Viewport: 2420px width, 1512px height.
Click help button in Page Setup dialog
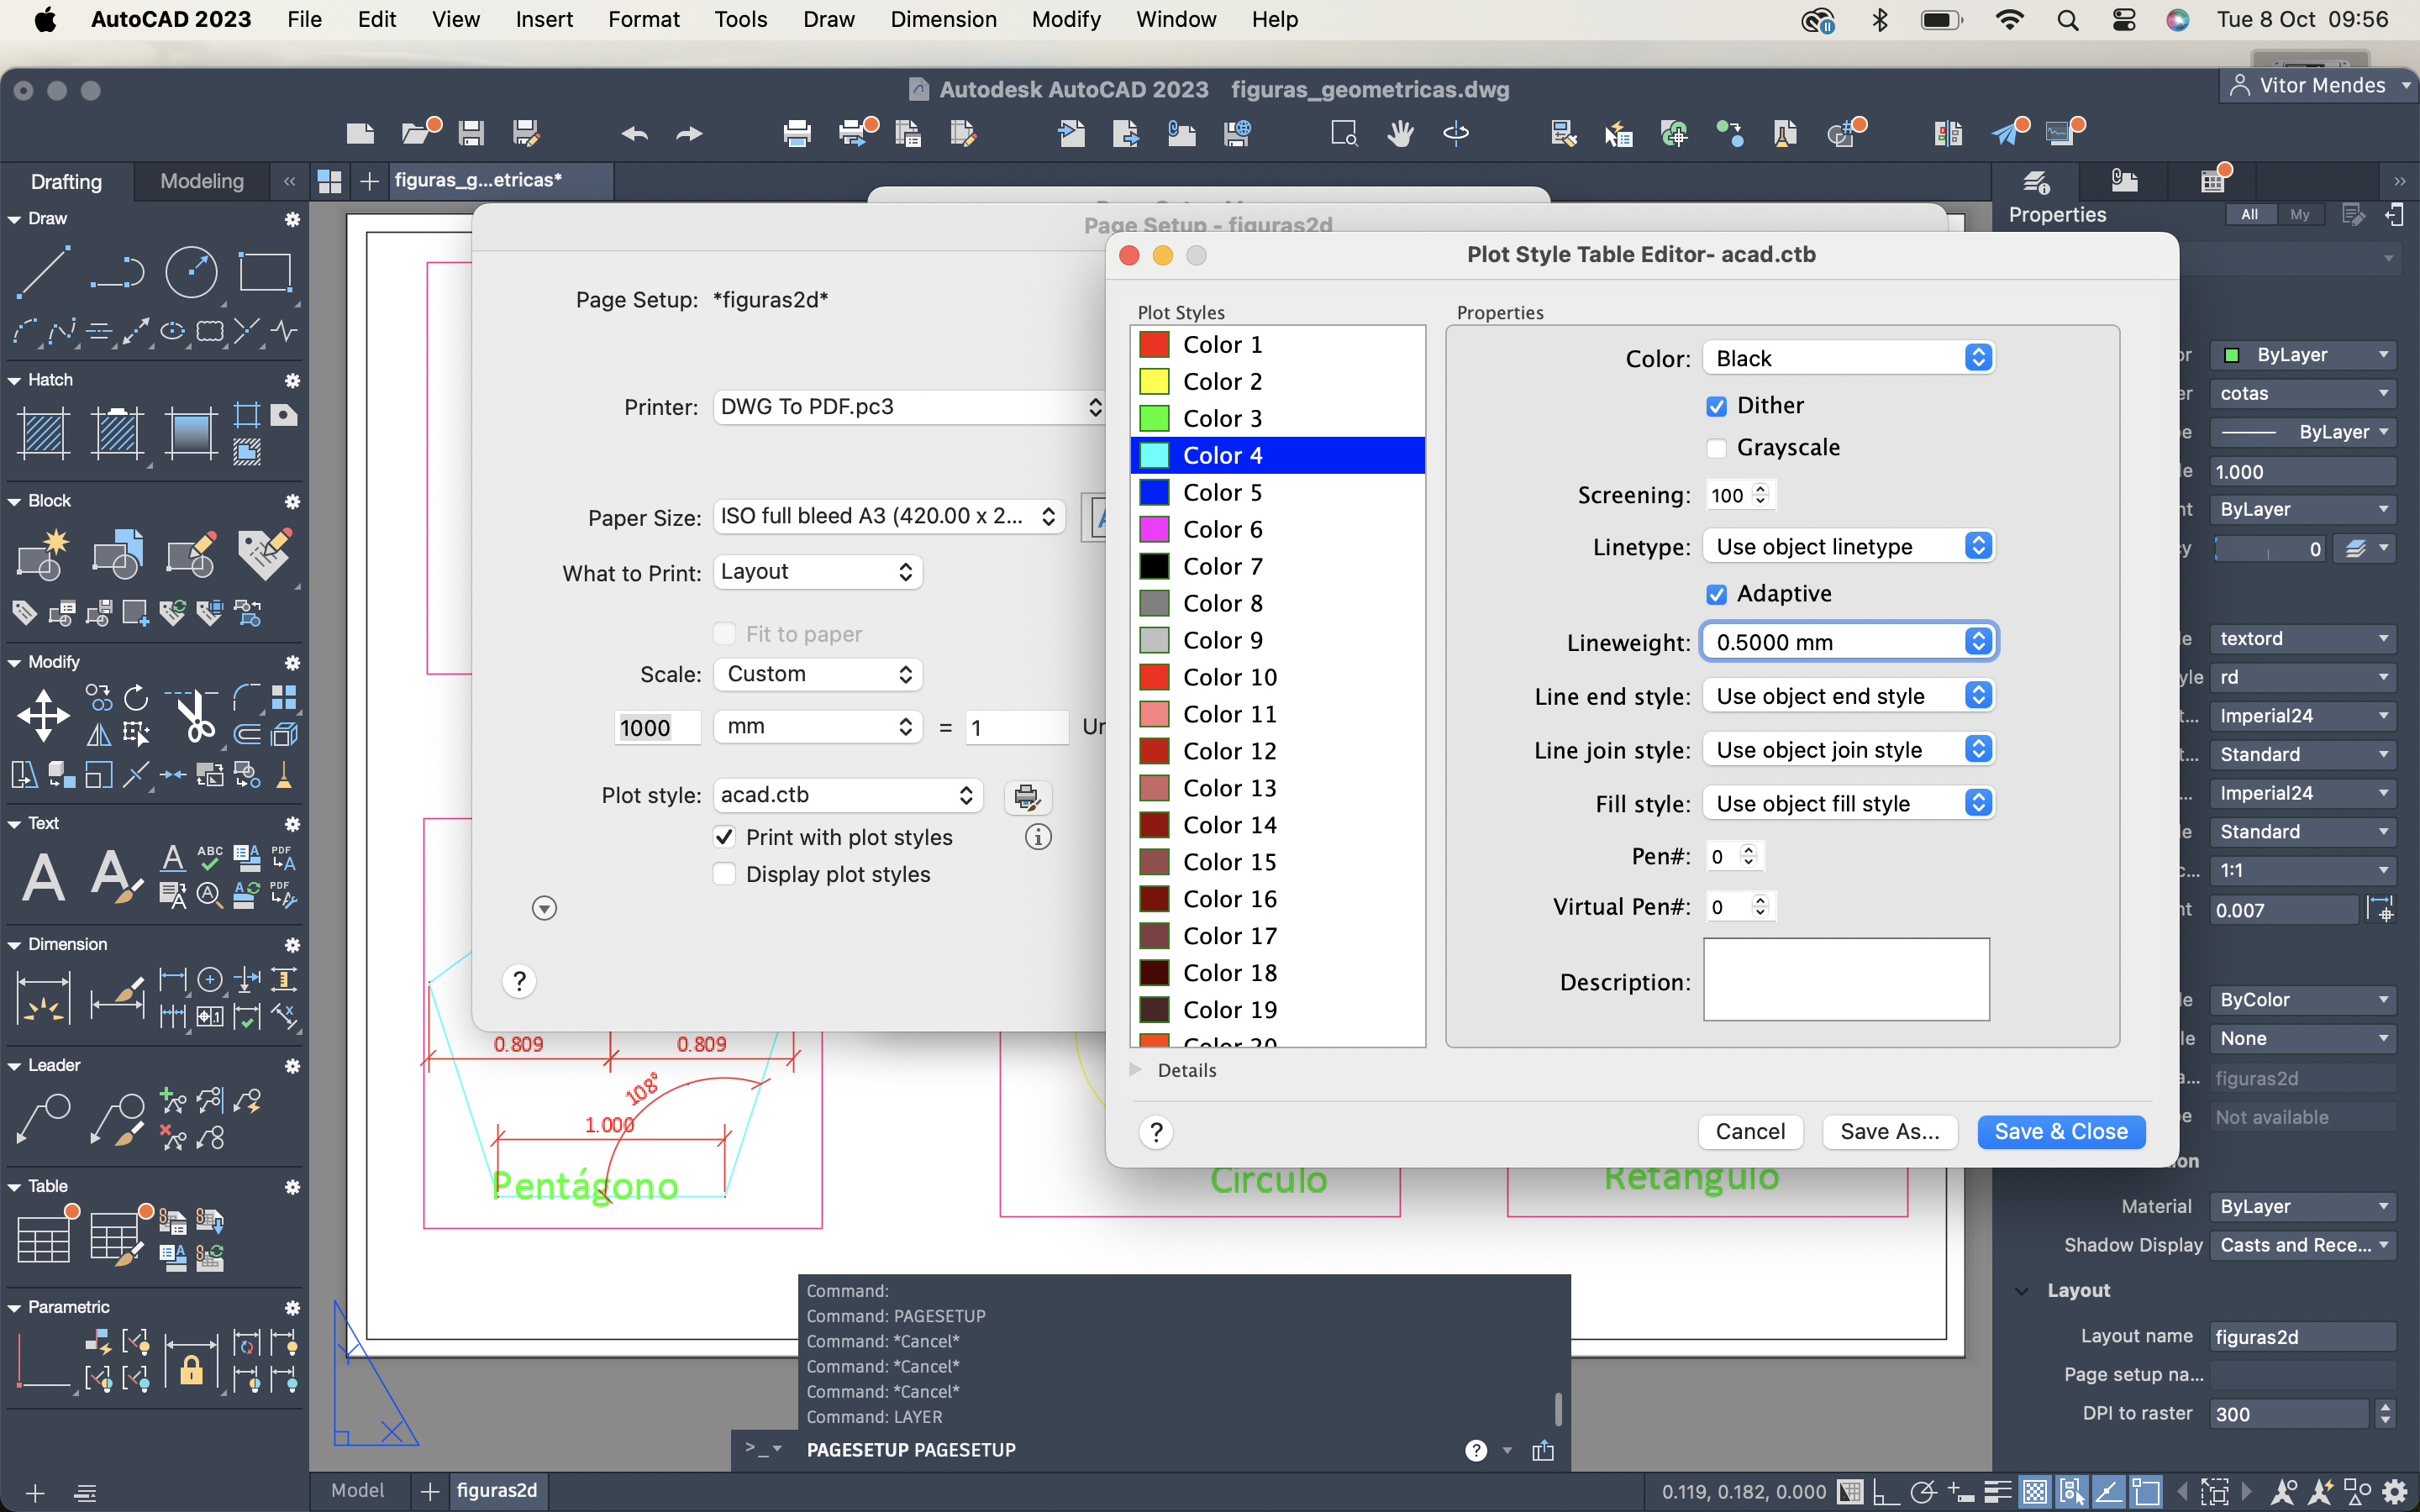(x=519, y=981)
